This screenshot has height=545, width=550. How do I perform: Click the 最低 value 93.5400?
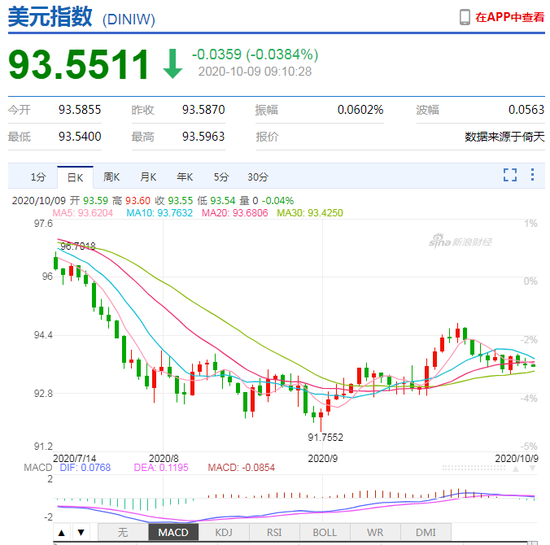[80, 136]
